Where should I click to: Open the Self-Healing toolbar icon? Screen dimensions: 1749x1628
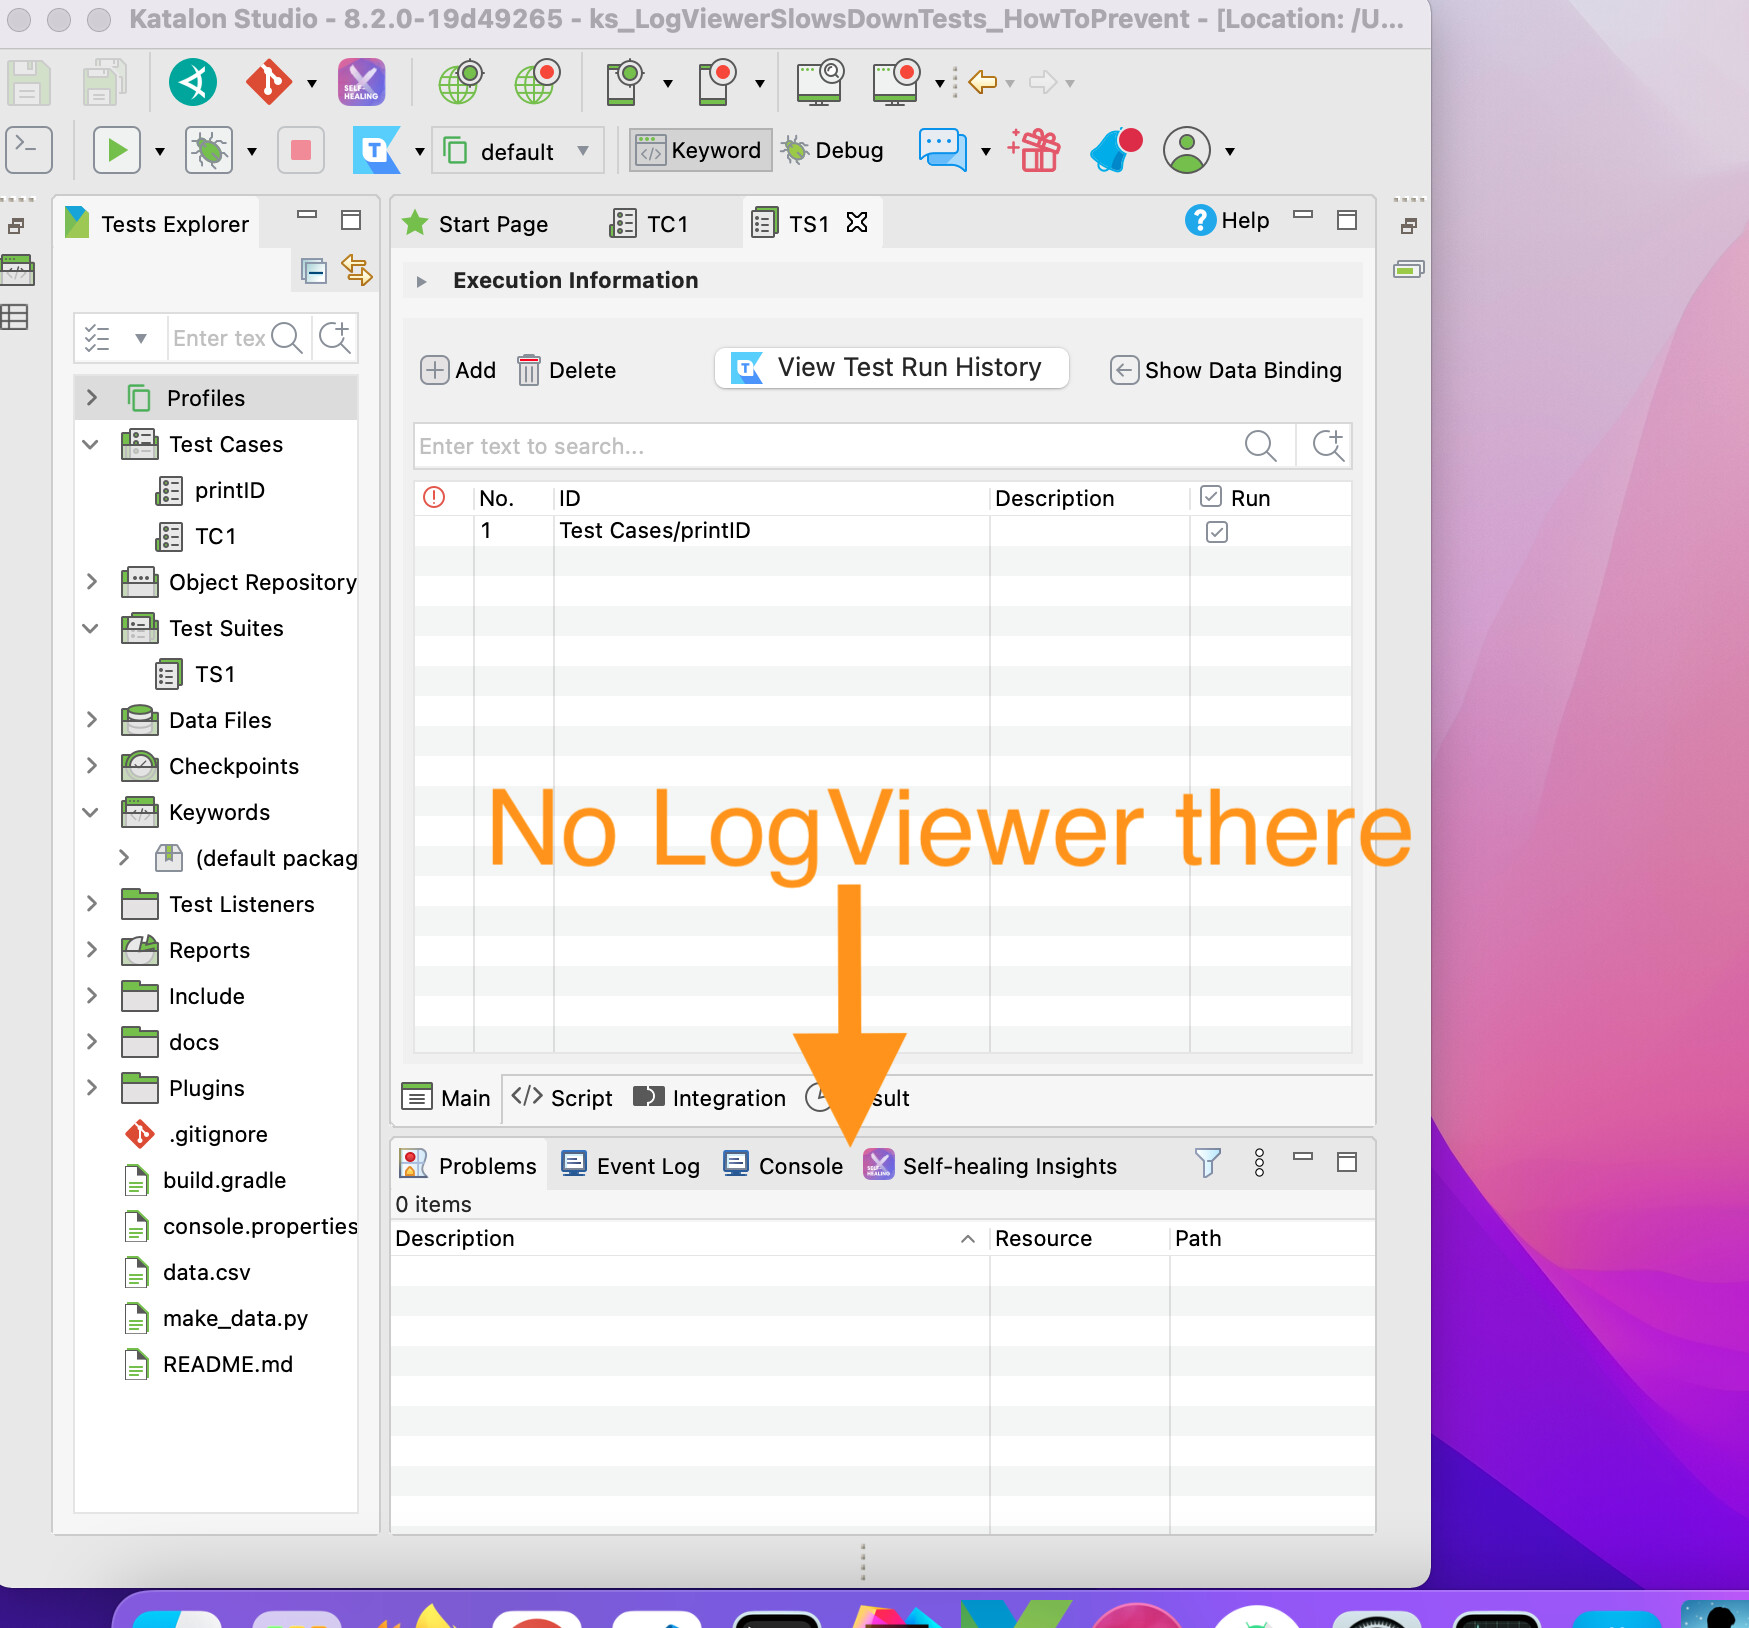click(x=361, y=82)
